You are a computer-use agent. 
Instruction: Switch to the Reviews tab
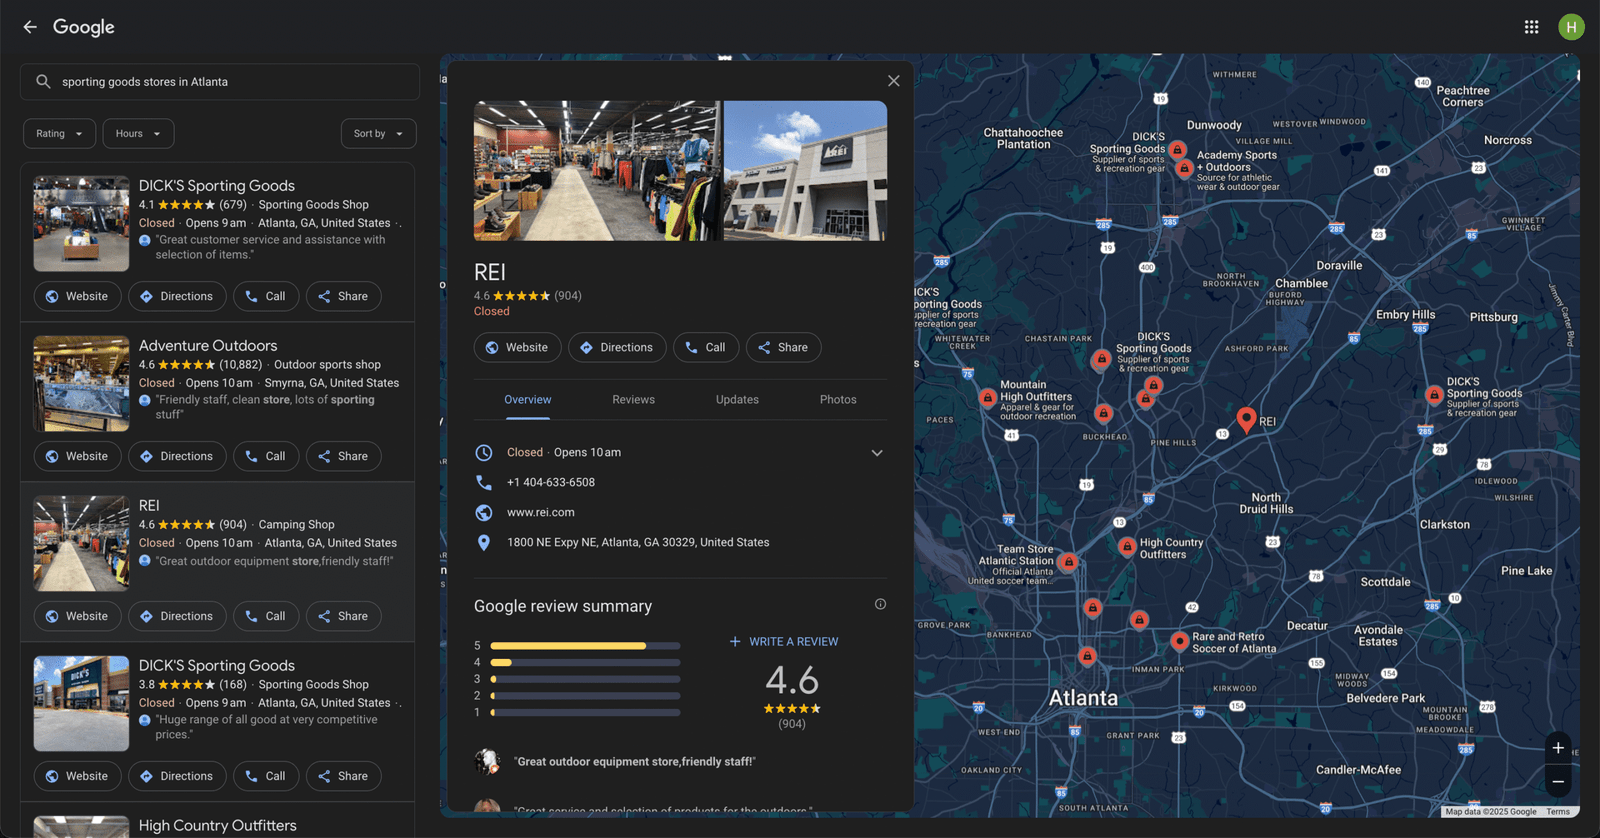click(x=633, y=400)
